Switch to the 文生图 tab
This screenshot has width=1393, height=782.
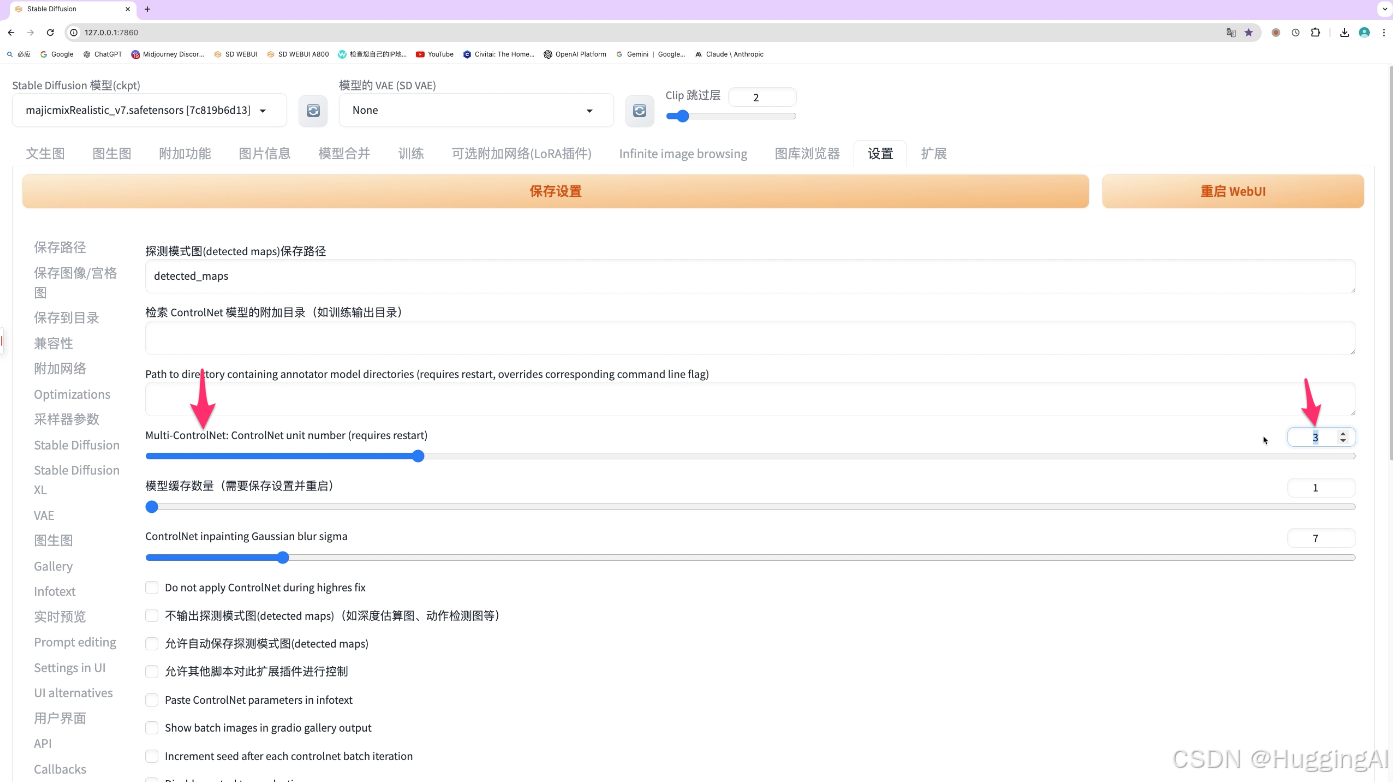(x=45, y=153)
